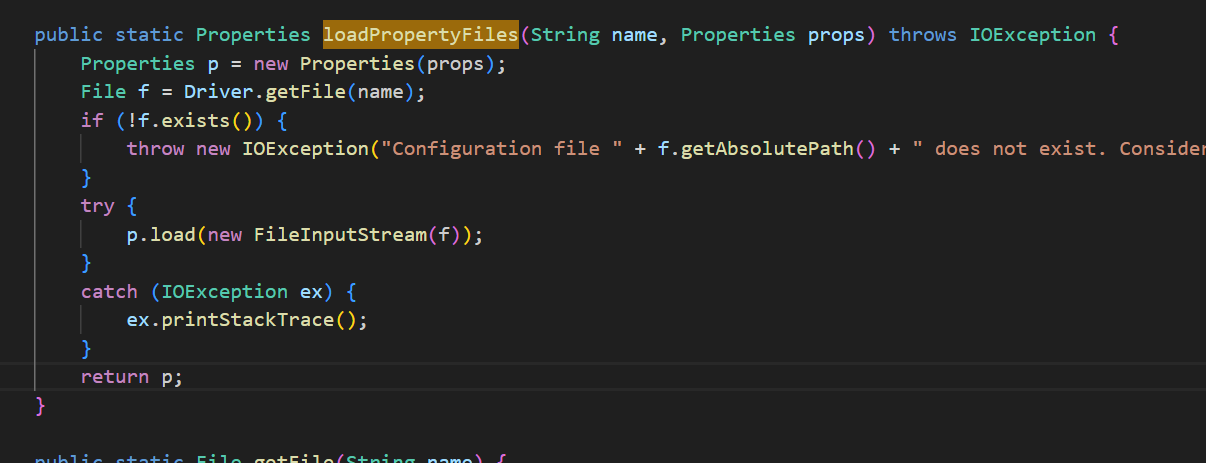Click the throw keyword
The image size is (1206, 463).
tap(155, 149)
